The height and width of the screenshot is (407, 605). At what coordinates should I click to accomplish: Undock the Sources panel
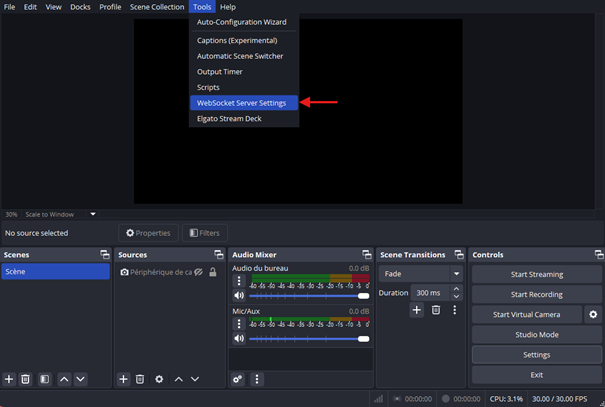[x=219, y=255]
